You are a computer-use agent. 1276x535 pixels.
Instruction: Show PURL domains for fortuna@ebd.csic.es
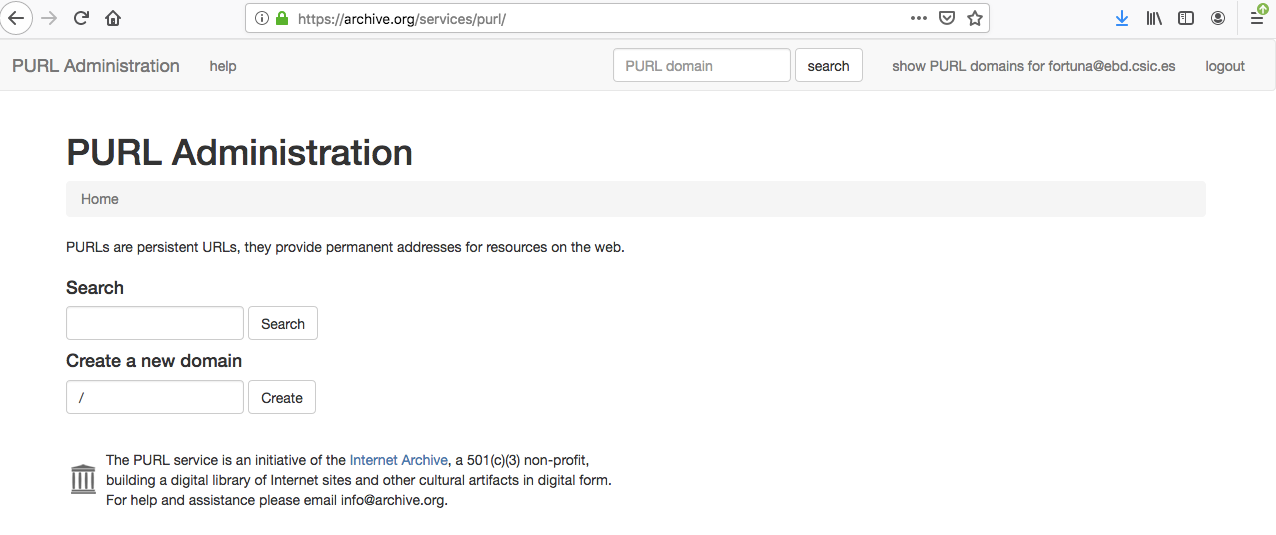click(1034, 66)
